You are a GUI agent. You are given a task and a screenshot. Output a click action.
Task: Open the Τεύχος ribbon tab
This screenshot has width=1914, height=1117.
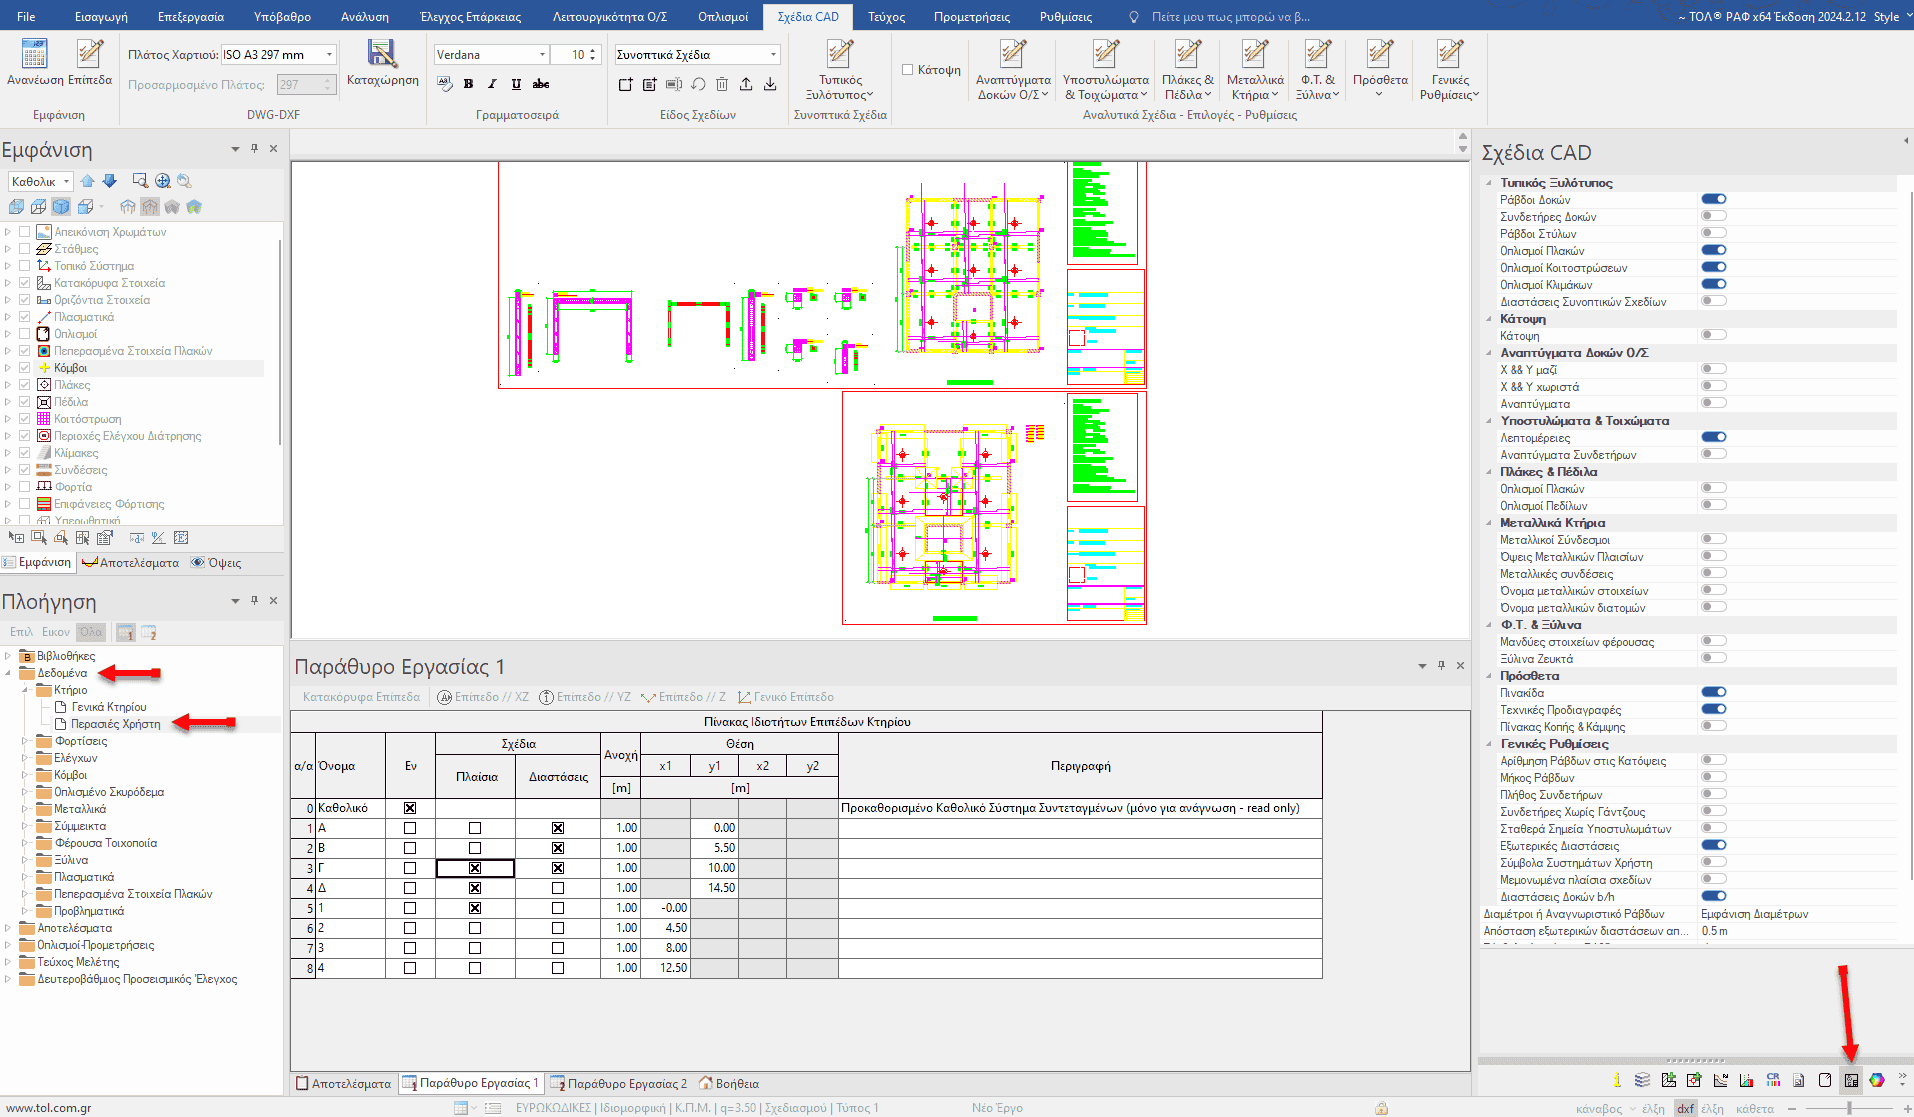point(886,17)
